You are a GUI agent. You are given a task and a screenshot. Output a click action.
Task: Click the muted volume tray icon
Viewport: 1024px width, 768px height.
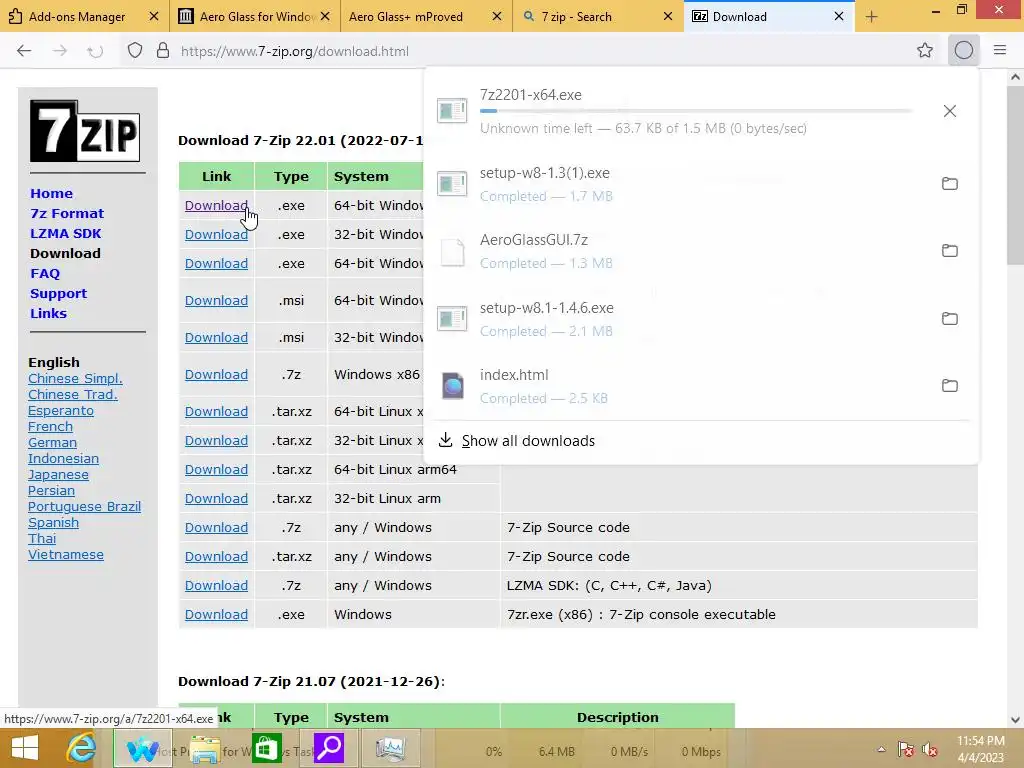[x=930, y=750]
